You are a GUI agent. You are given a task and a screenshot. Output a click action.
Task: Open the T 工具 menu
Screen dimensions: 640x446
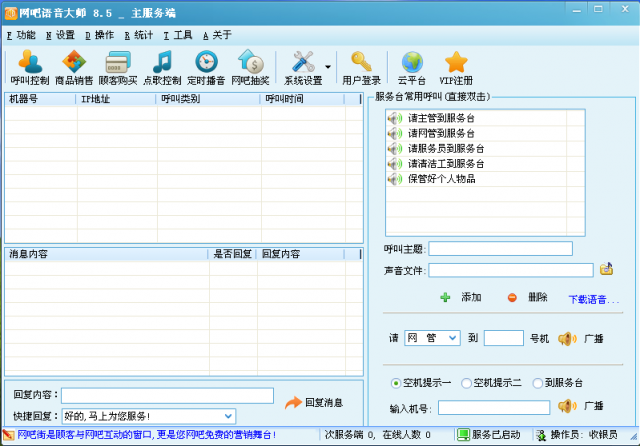pos(178,35)
